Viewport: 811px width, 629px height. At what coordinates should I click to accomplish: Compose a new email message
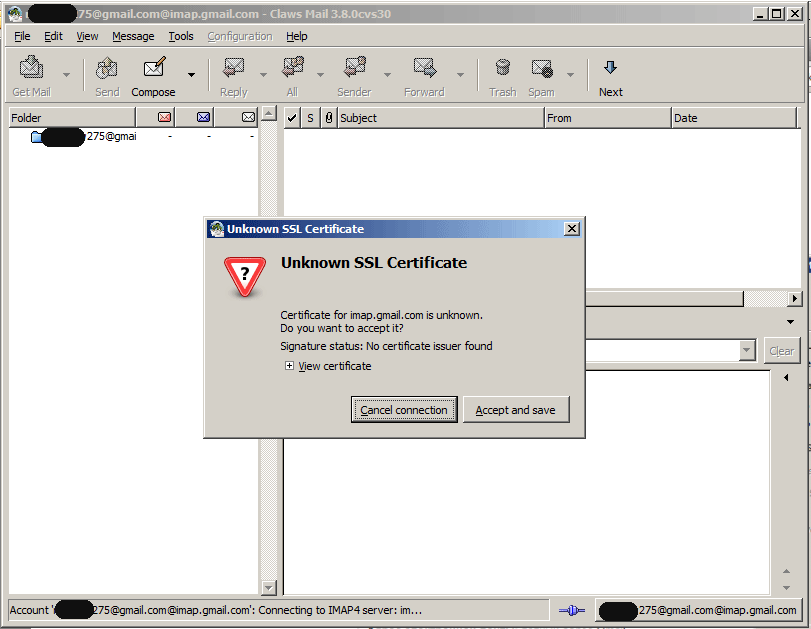click(x=154, y=76)
